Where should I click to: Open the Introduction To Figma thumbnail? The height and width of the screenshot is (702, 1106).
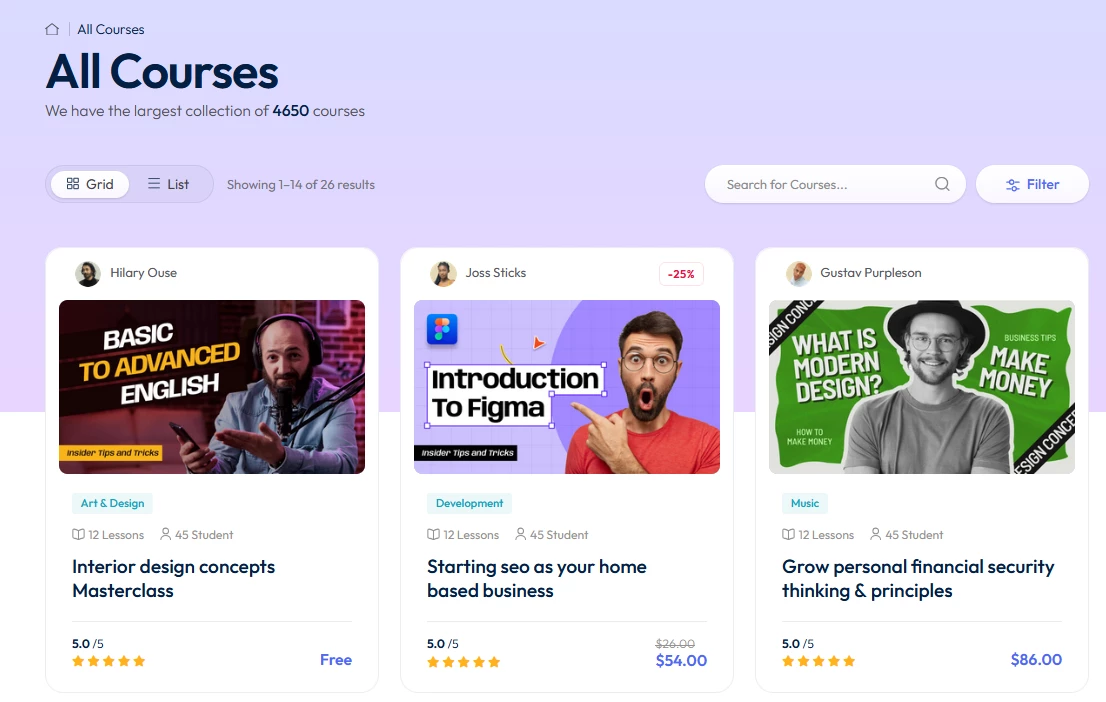coord(567,387)
